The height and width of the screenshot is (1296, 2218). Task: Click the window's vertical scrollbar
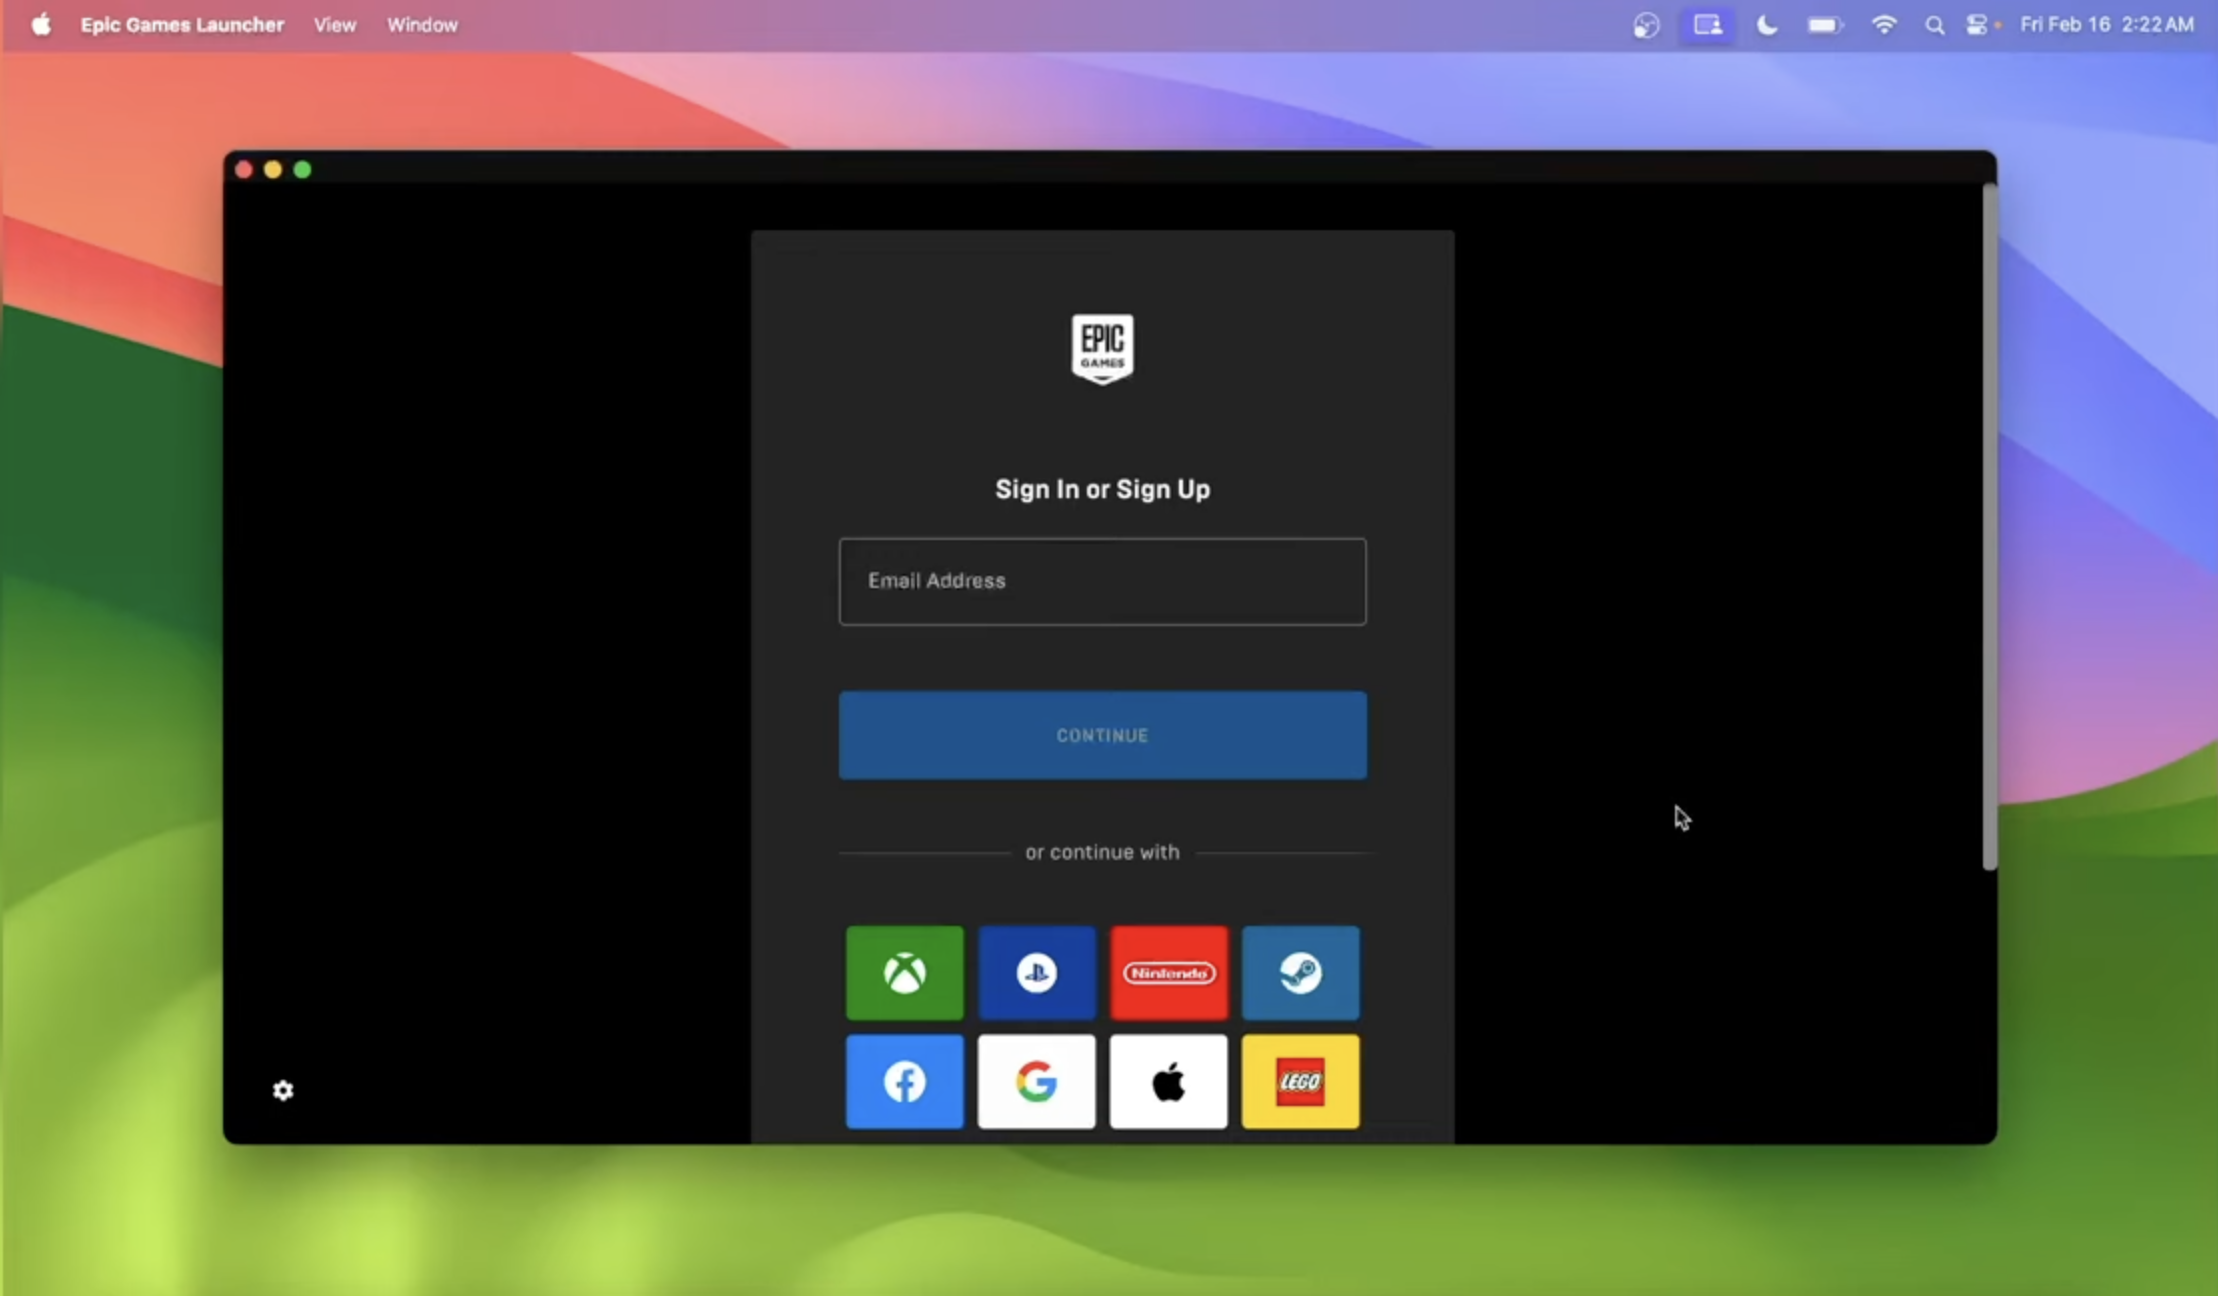pyautogui.click(x=1989, y=525)
